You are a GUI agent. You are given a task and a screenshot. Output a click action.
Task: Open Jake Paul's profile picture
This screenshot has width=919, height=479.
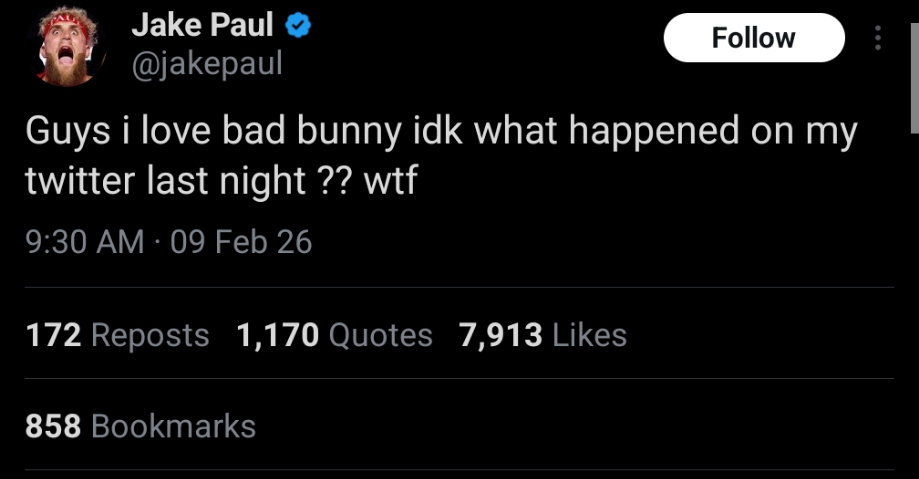point(67,46)
